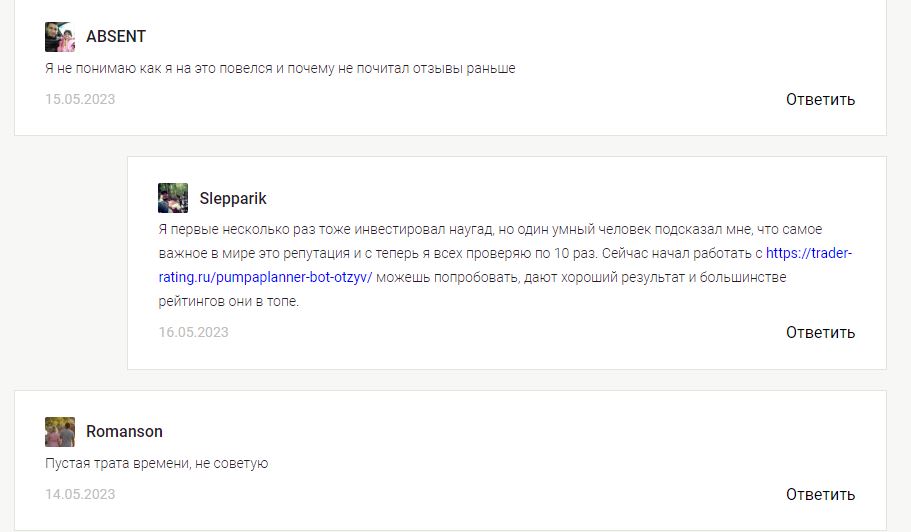Click Romanson's 'Пустая трата времени' text

(x=156, y=463)
